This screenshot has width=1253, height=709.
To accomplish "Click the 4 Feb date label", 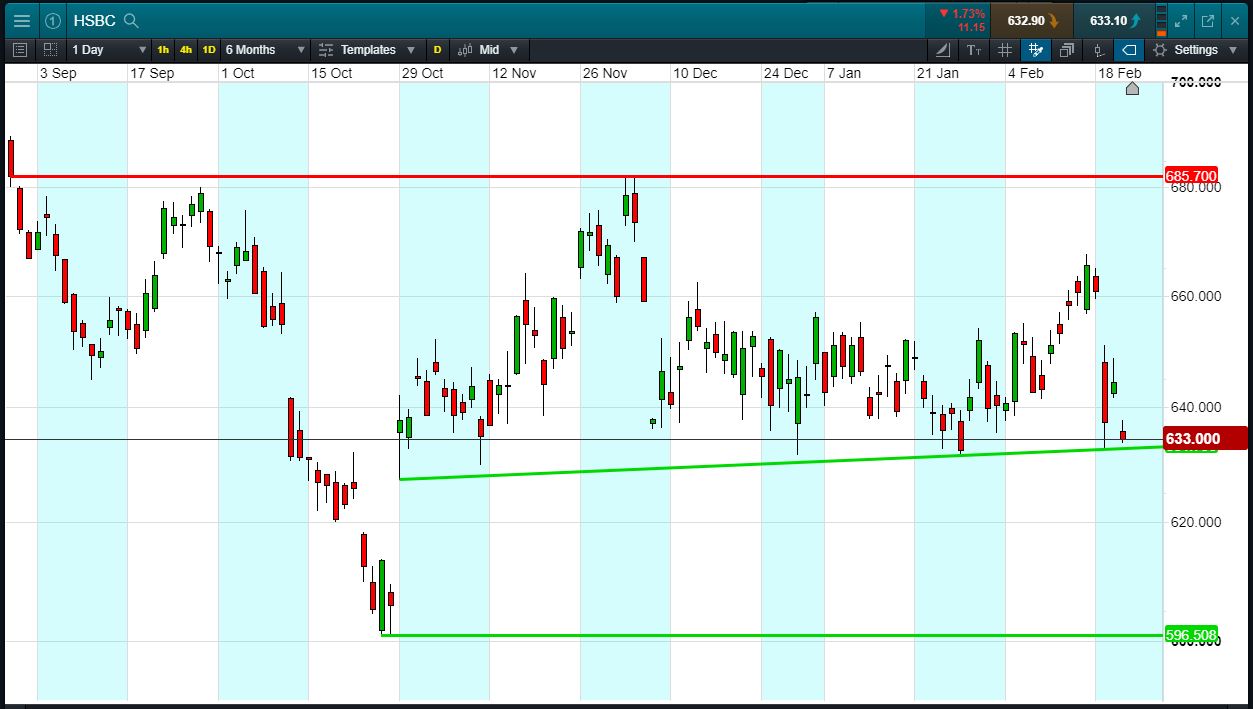I will (1025, 73).
